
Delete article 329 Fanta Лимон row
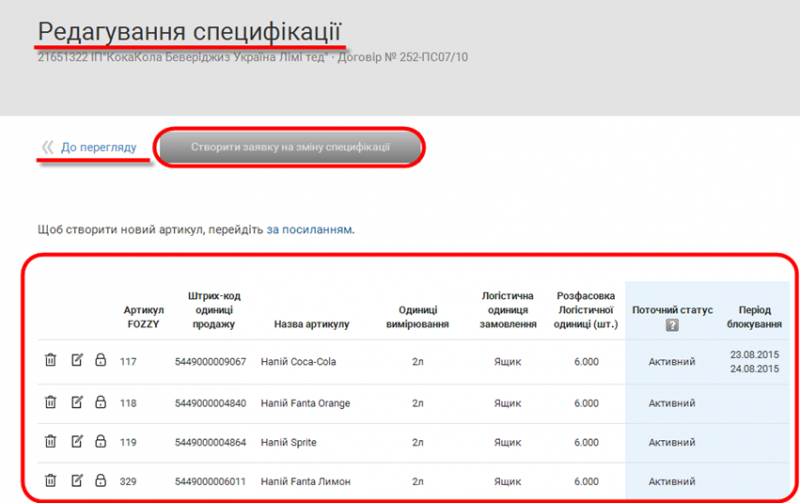click(51, 481)
